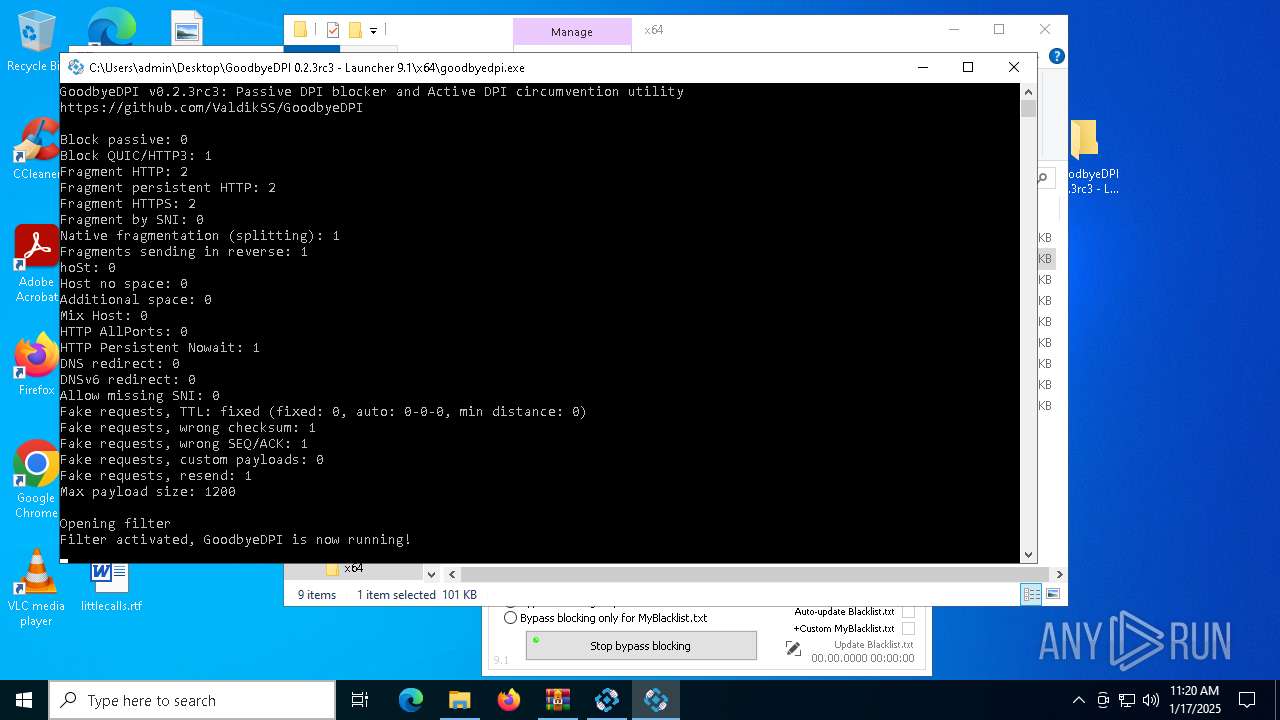
Task: Open WinRAR from the taskbar
Action: coord(558,700)
